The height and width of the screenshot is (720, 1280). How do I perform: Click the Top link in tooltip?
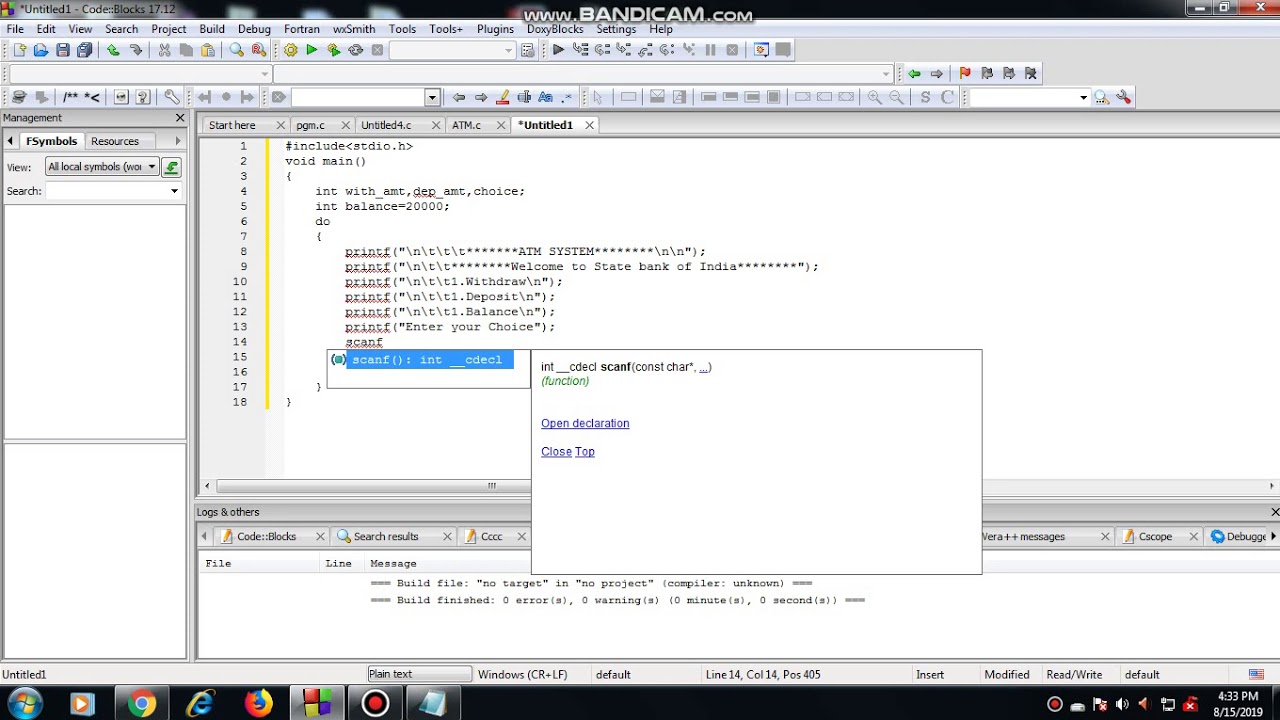point(585,451)
